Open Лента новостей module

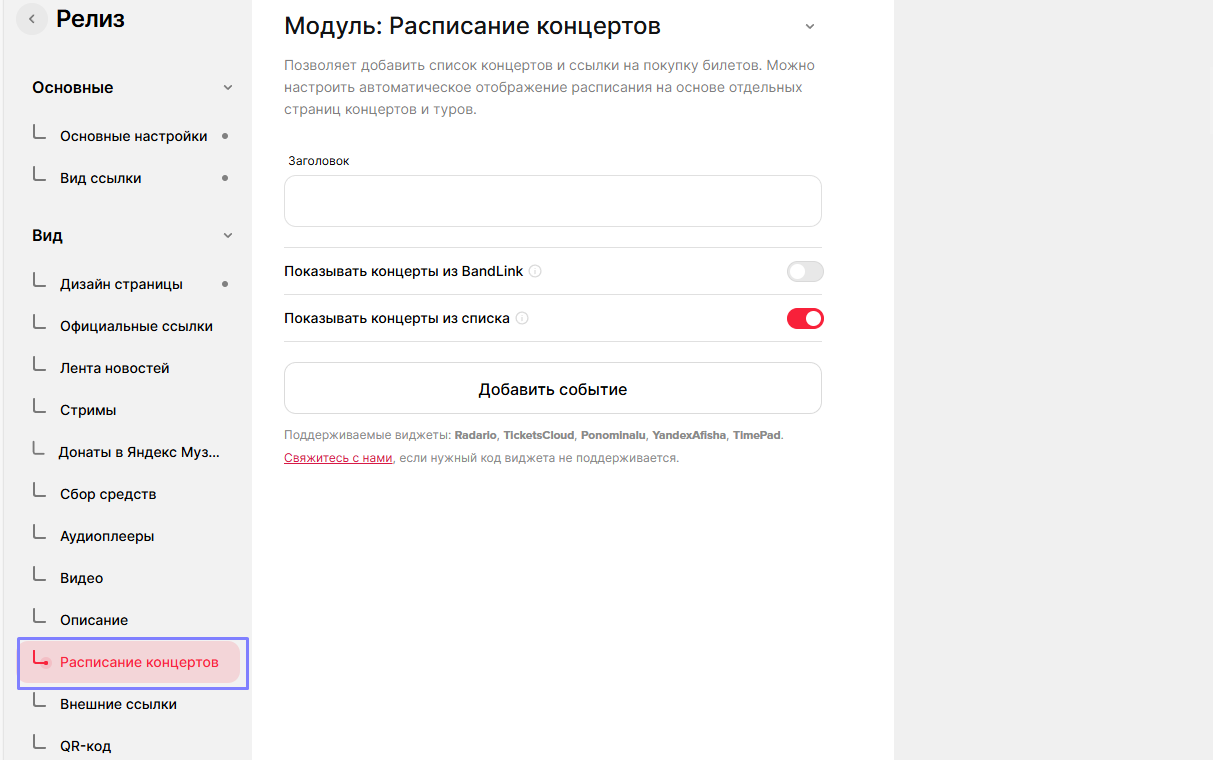[114, 368]
